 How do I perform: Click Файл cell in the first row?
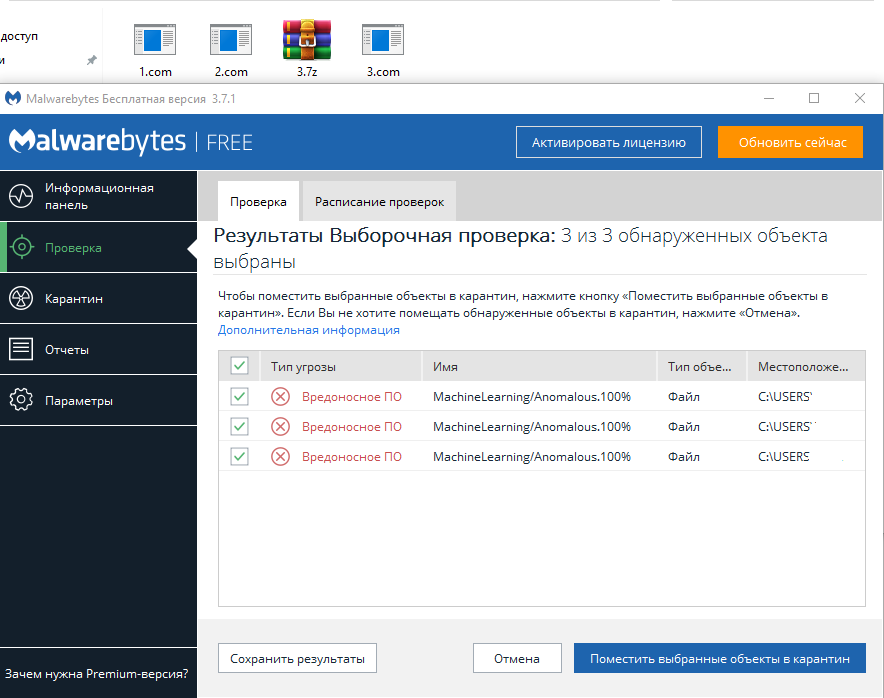tap(684, 397)
